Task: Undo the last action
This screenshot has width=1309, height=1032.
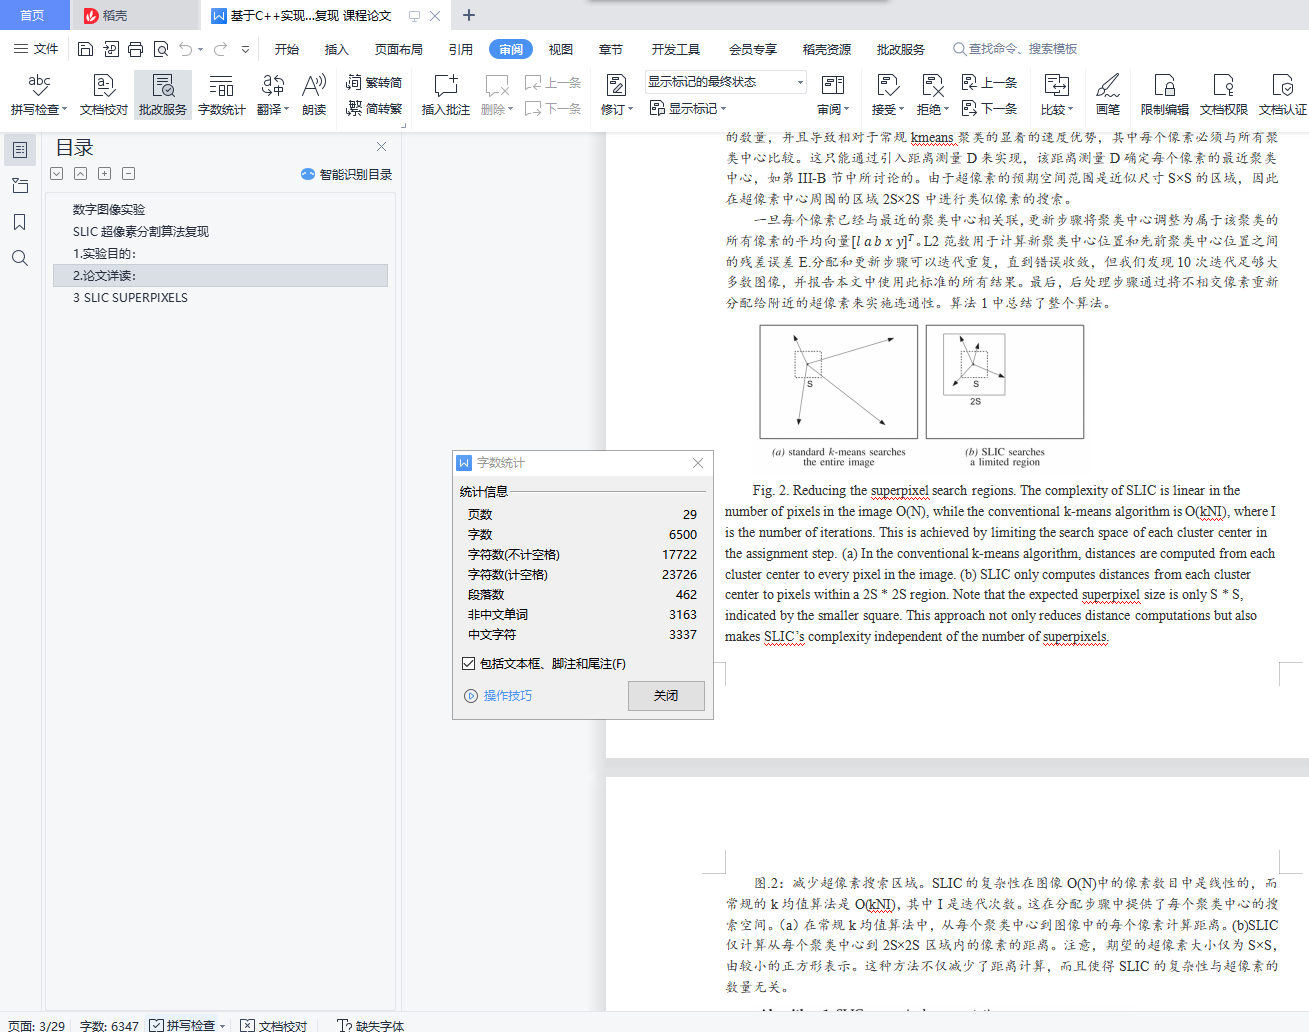Action: tap(186, 49)
